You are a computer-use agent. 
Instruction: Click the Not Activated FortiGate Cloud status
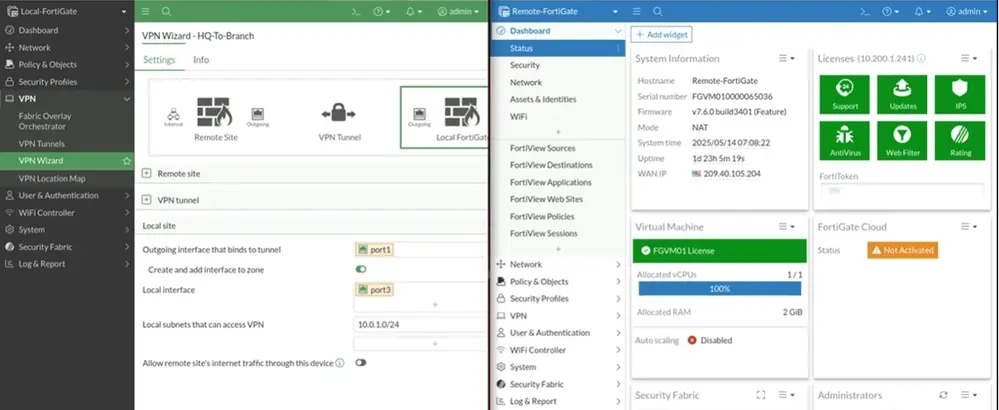click(x=902, y=251)
